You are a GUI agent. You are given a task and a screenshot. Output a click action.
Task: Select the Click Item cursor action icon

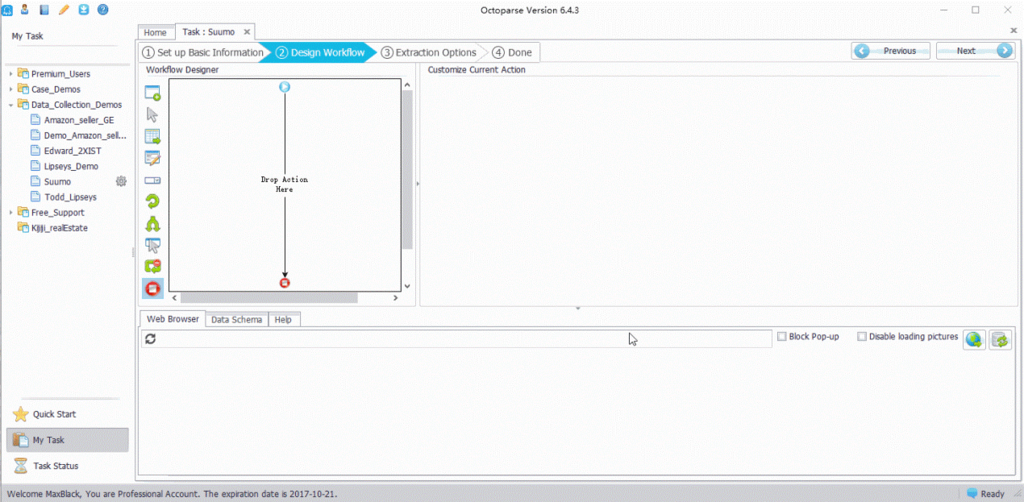pyautogui.click(x=153, y=116)
